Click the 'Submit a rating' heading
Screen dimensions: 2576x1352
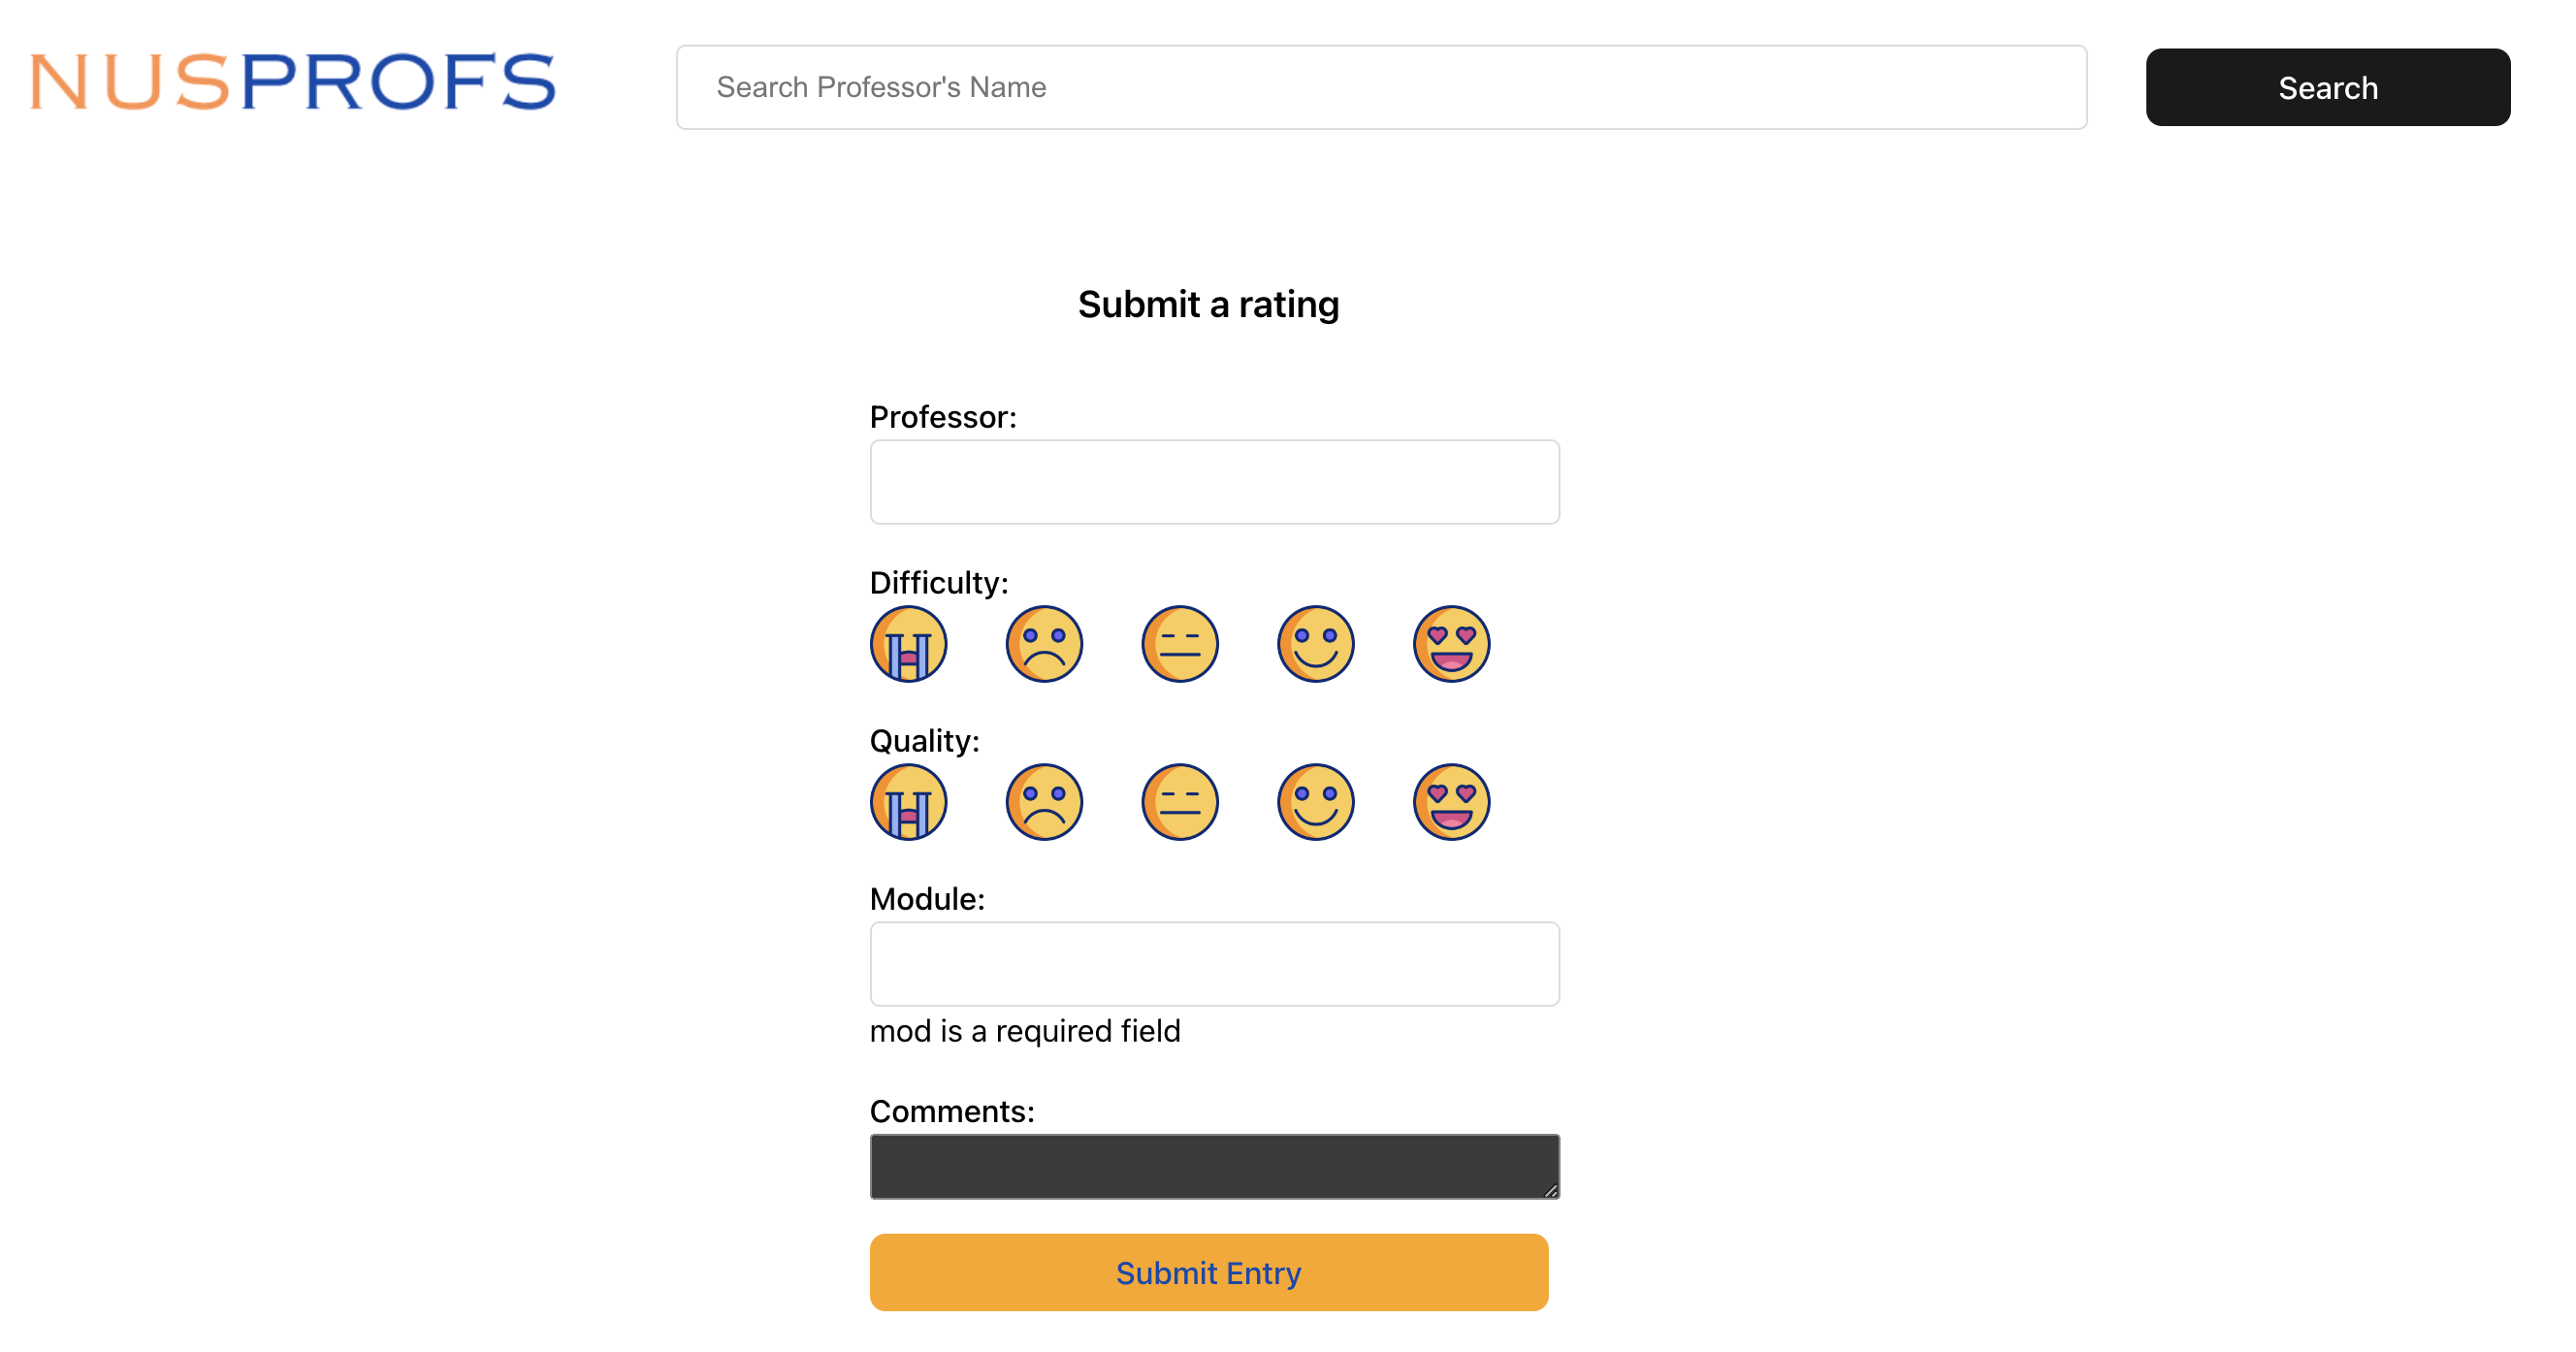(x=1208, y=304)
